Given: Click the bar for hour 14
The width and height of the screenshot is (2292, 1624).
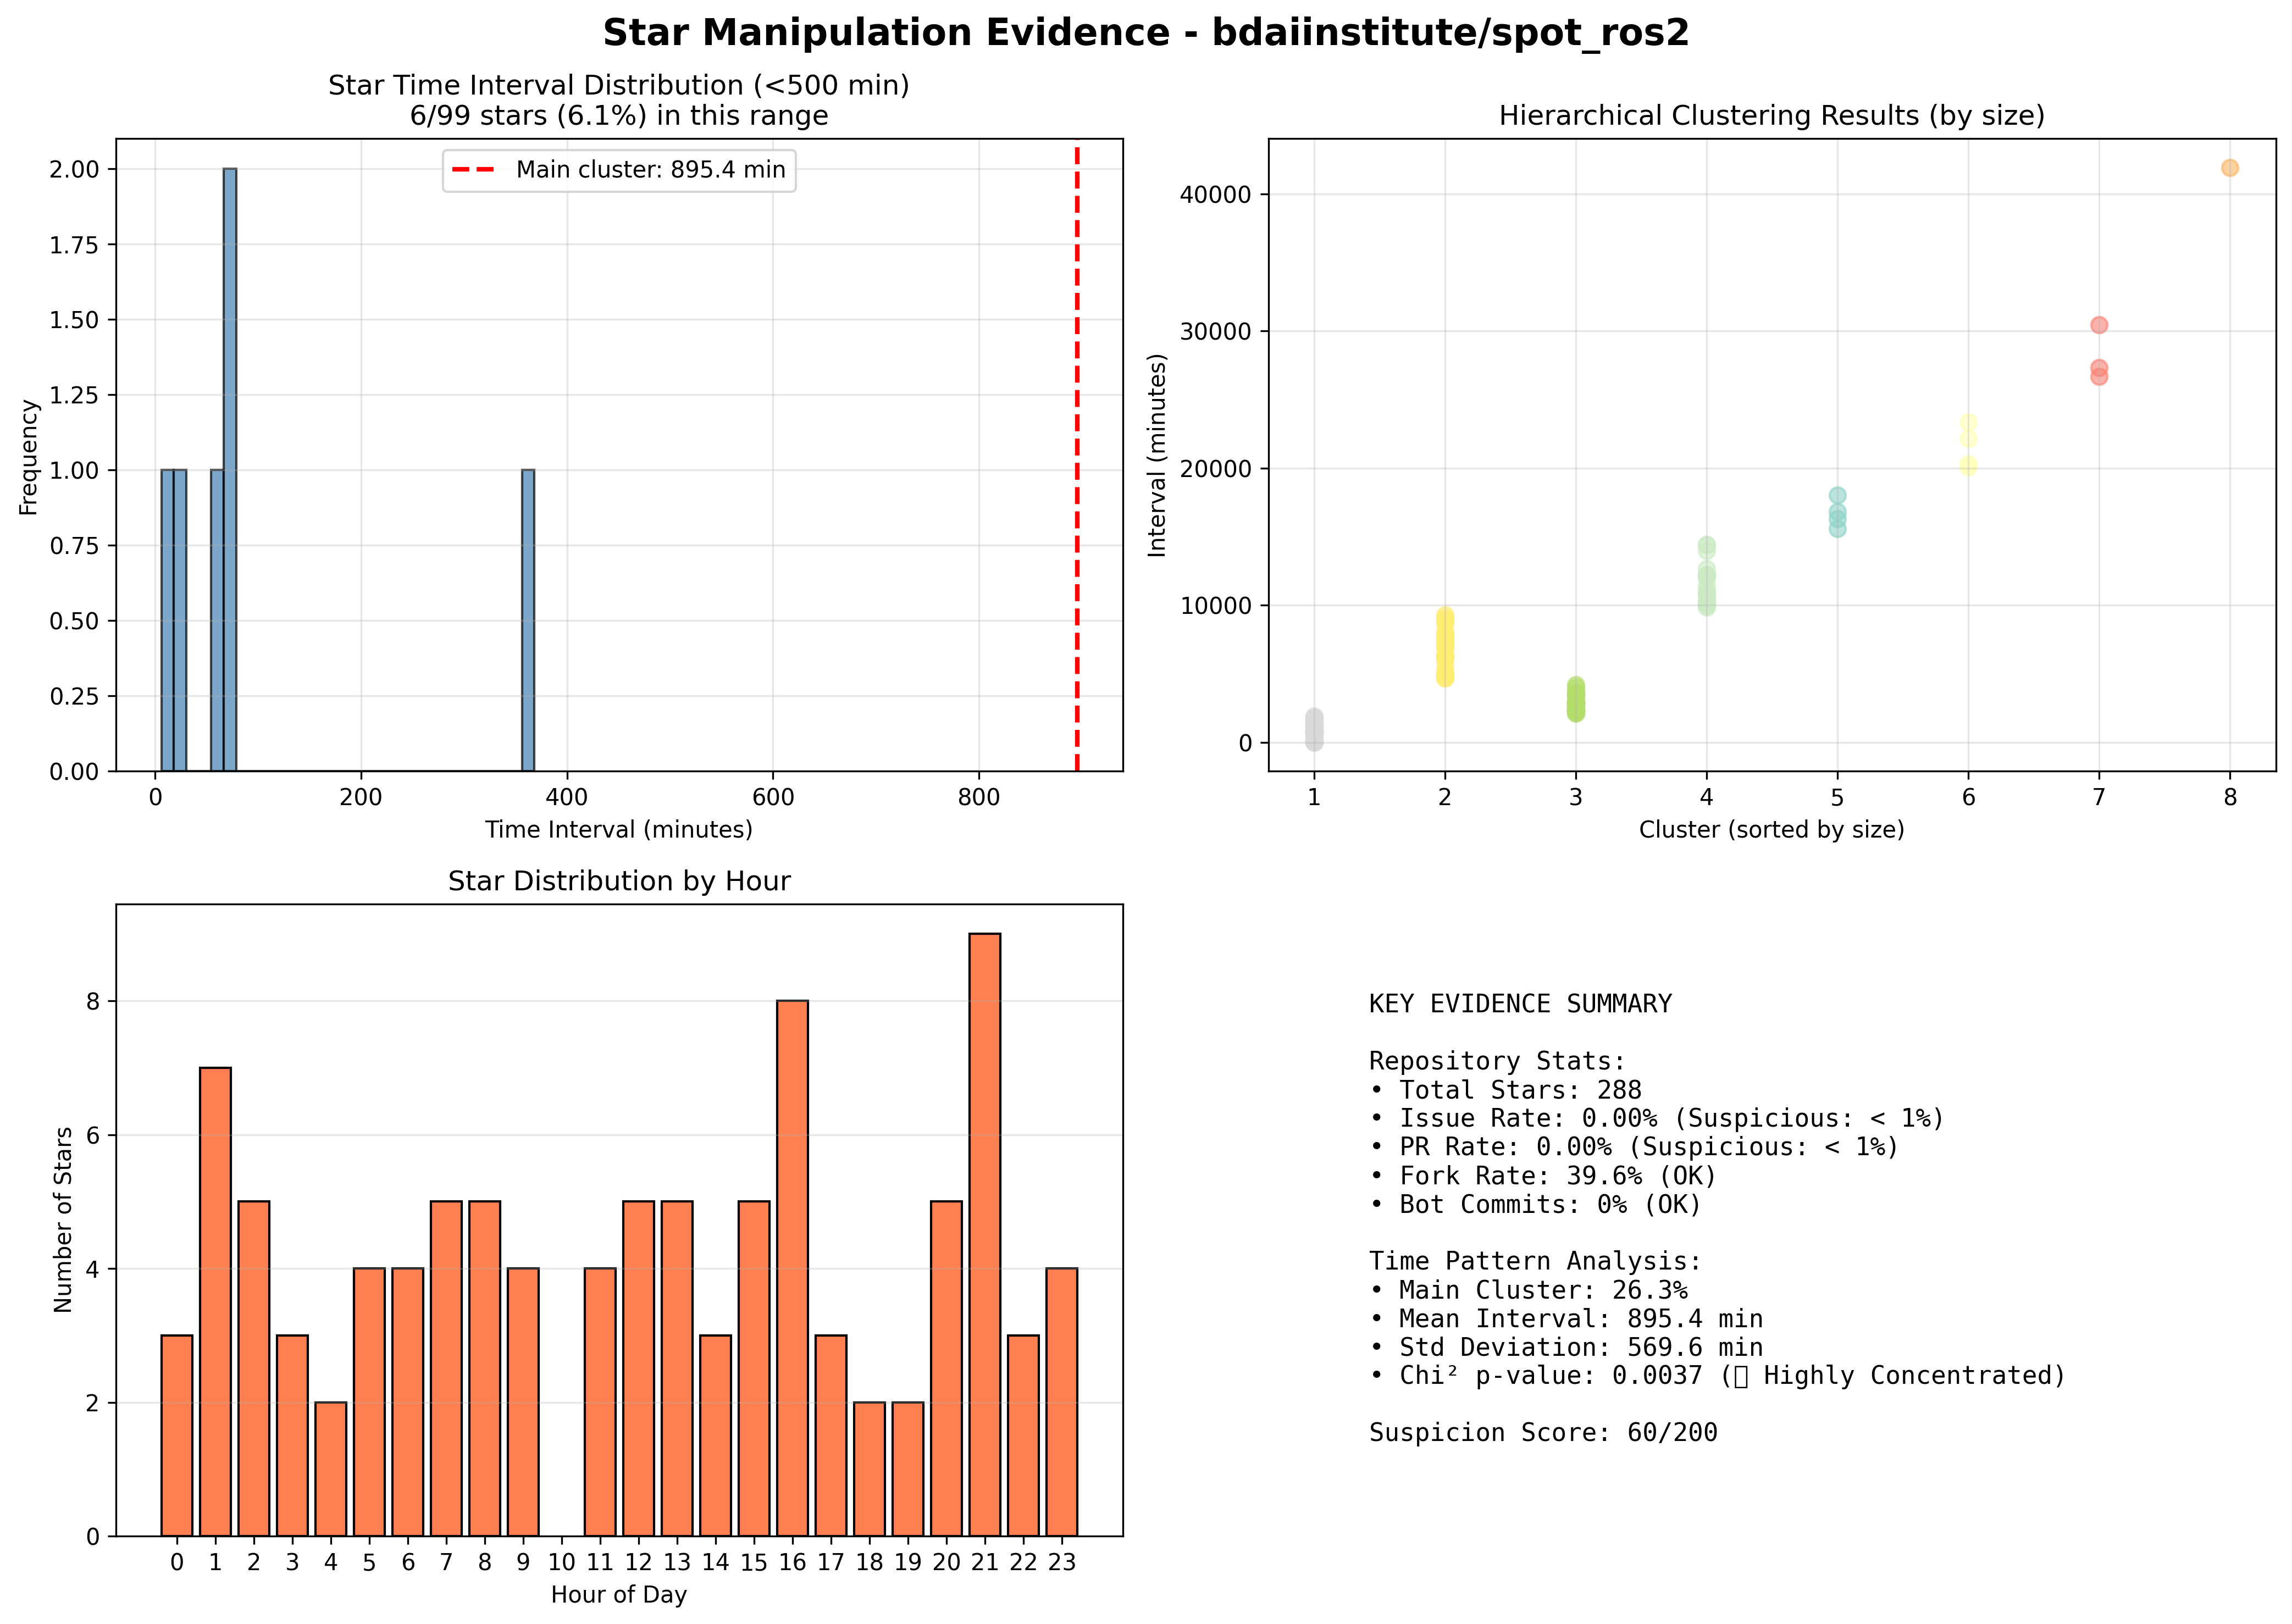Looking at the screenshot, I should [x=715, y=1435].
